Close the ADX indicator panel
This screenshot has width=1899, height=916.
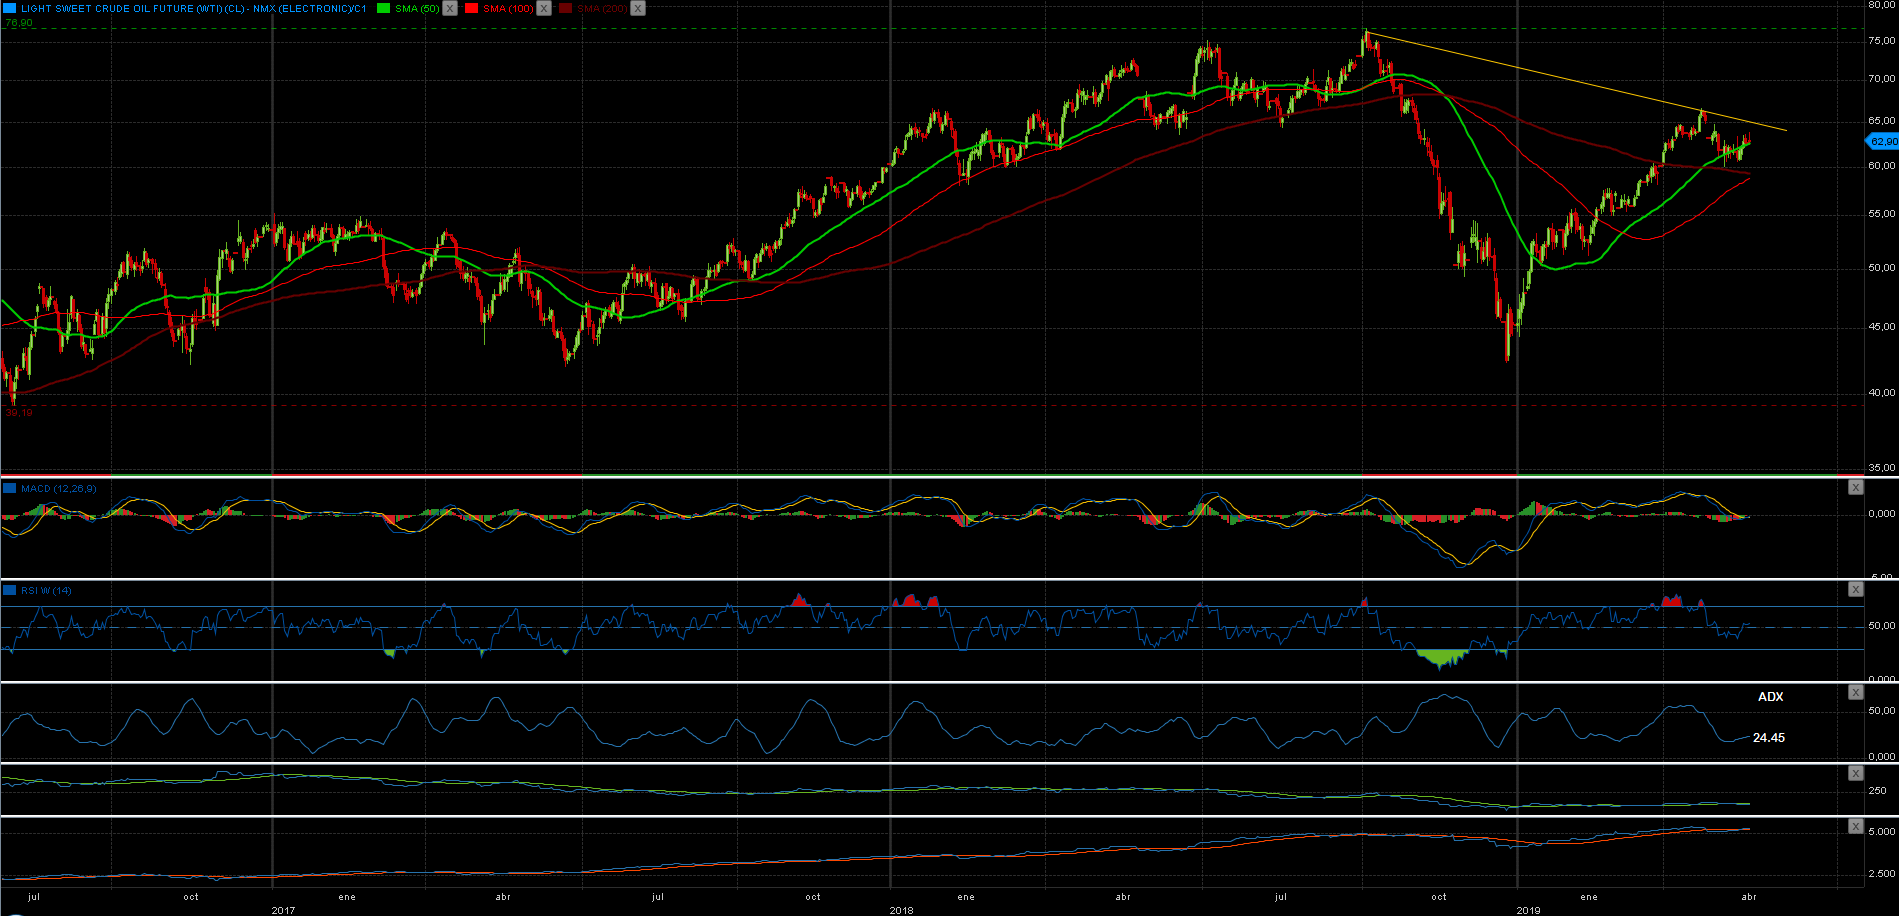pyautogui.click(x=1855, y=692)
